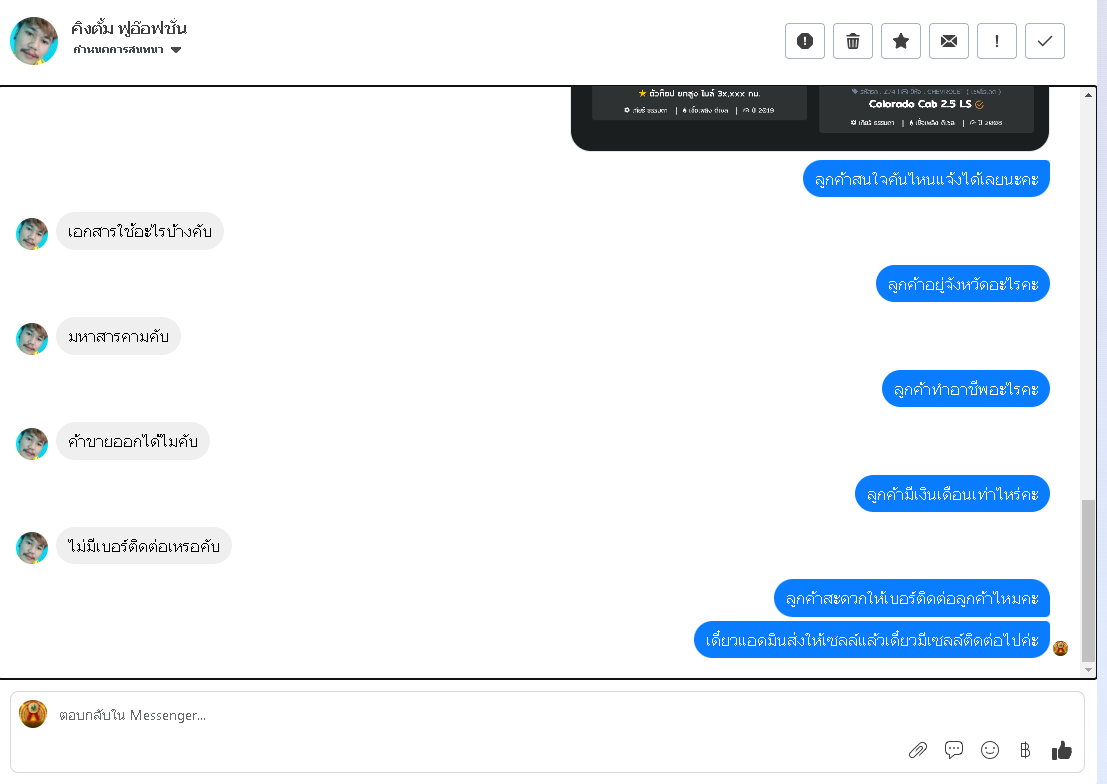Click scrollbar up arrow in chat
Screen dimensions: 1107x784
[x=1088, y=95]
